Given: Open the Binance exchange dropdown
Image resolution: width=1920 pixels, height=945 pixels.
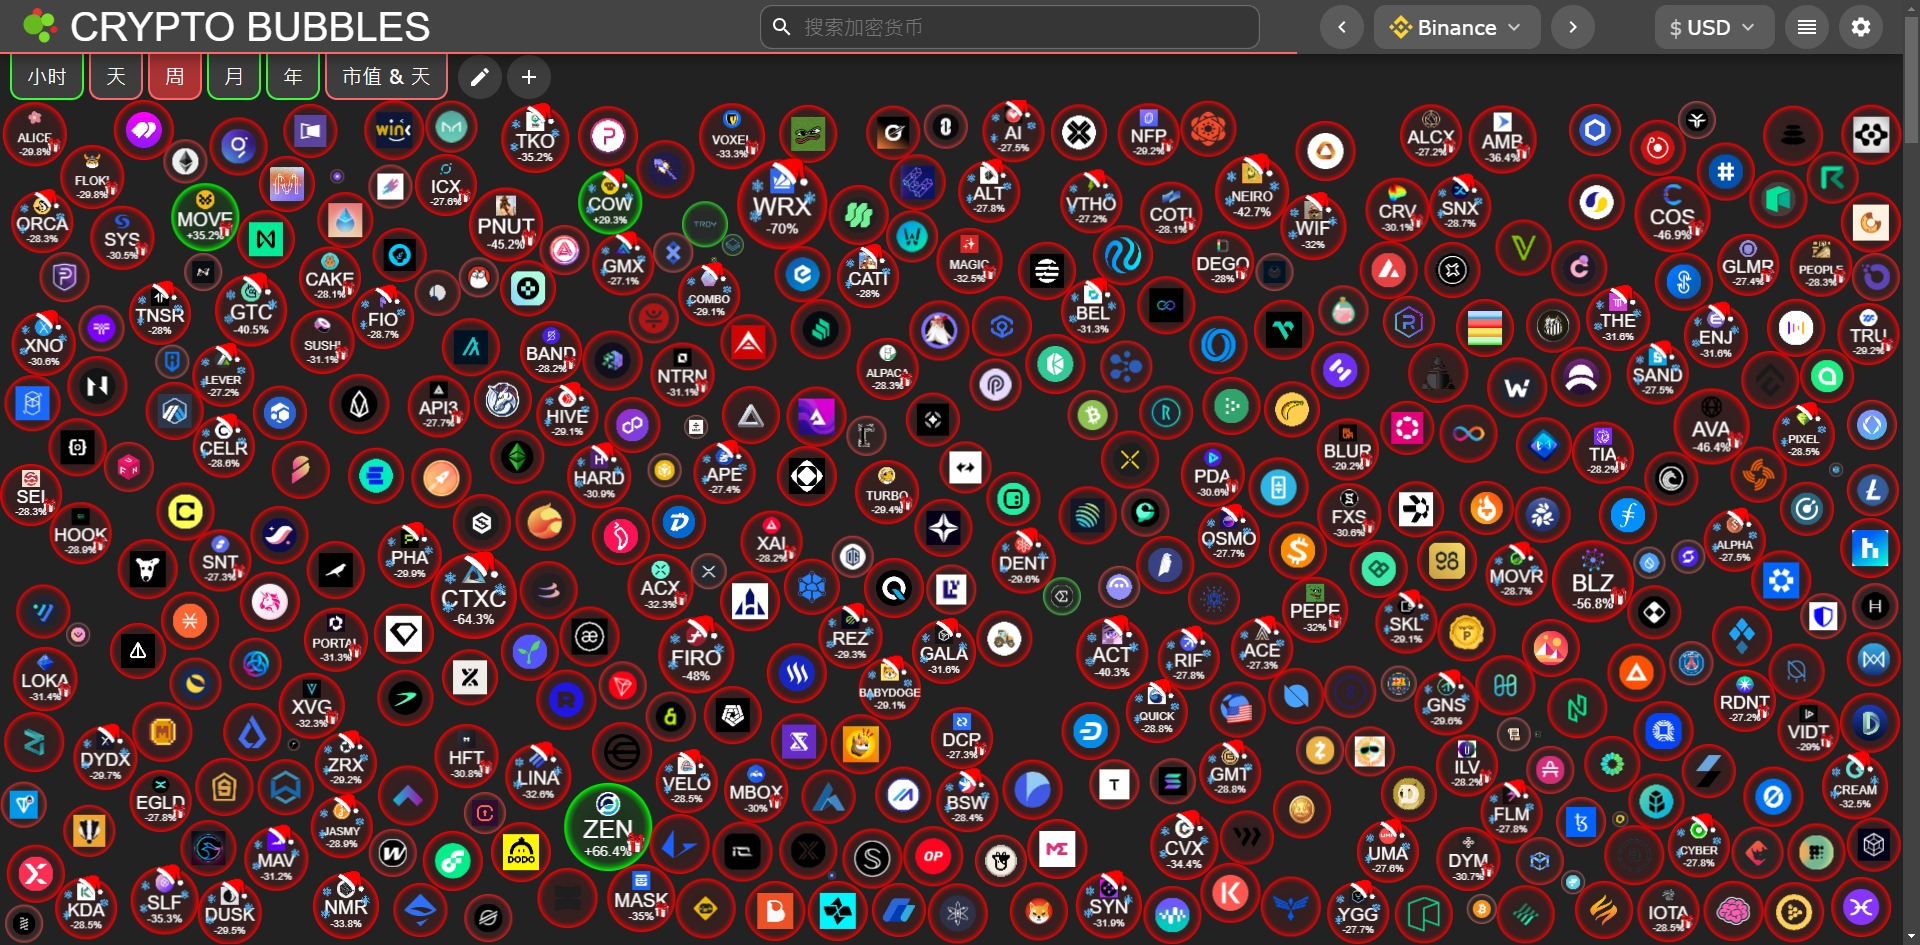Looking at the screenshot, I should pyautogui.click(x=1457, y=27).
